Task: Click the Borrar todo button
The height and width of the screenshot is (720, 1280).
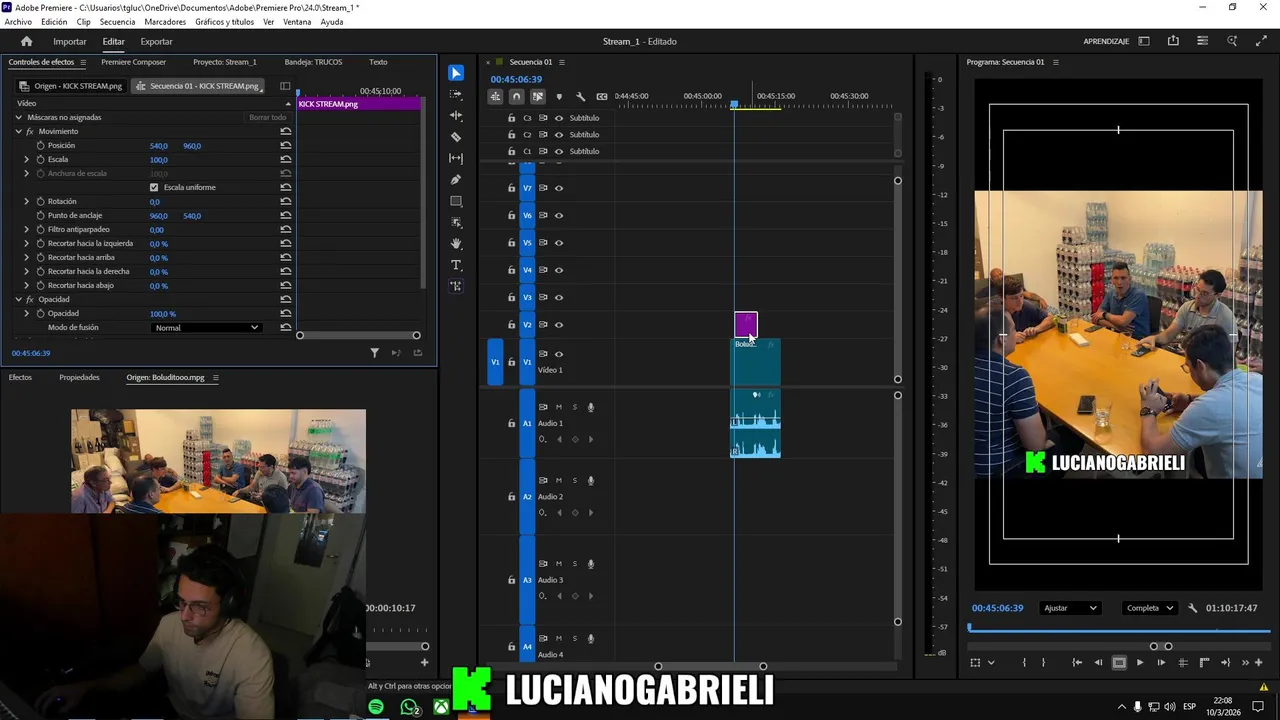Action: (268, 118)
